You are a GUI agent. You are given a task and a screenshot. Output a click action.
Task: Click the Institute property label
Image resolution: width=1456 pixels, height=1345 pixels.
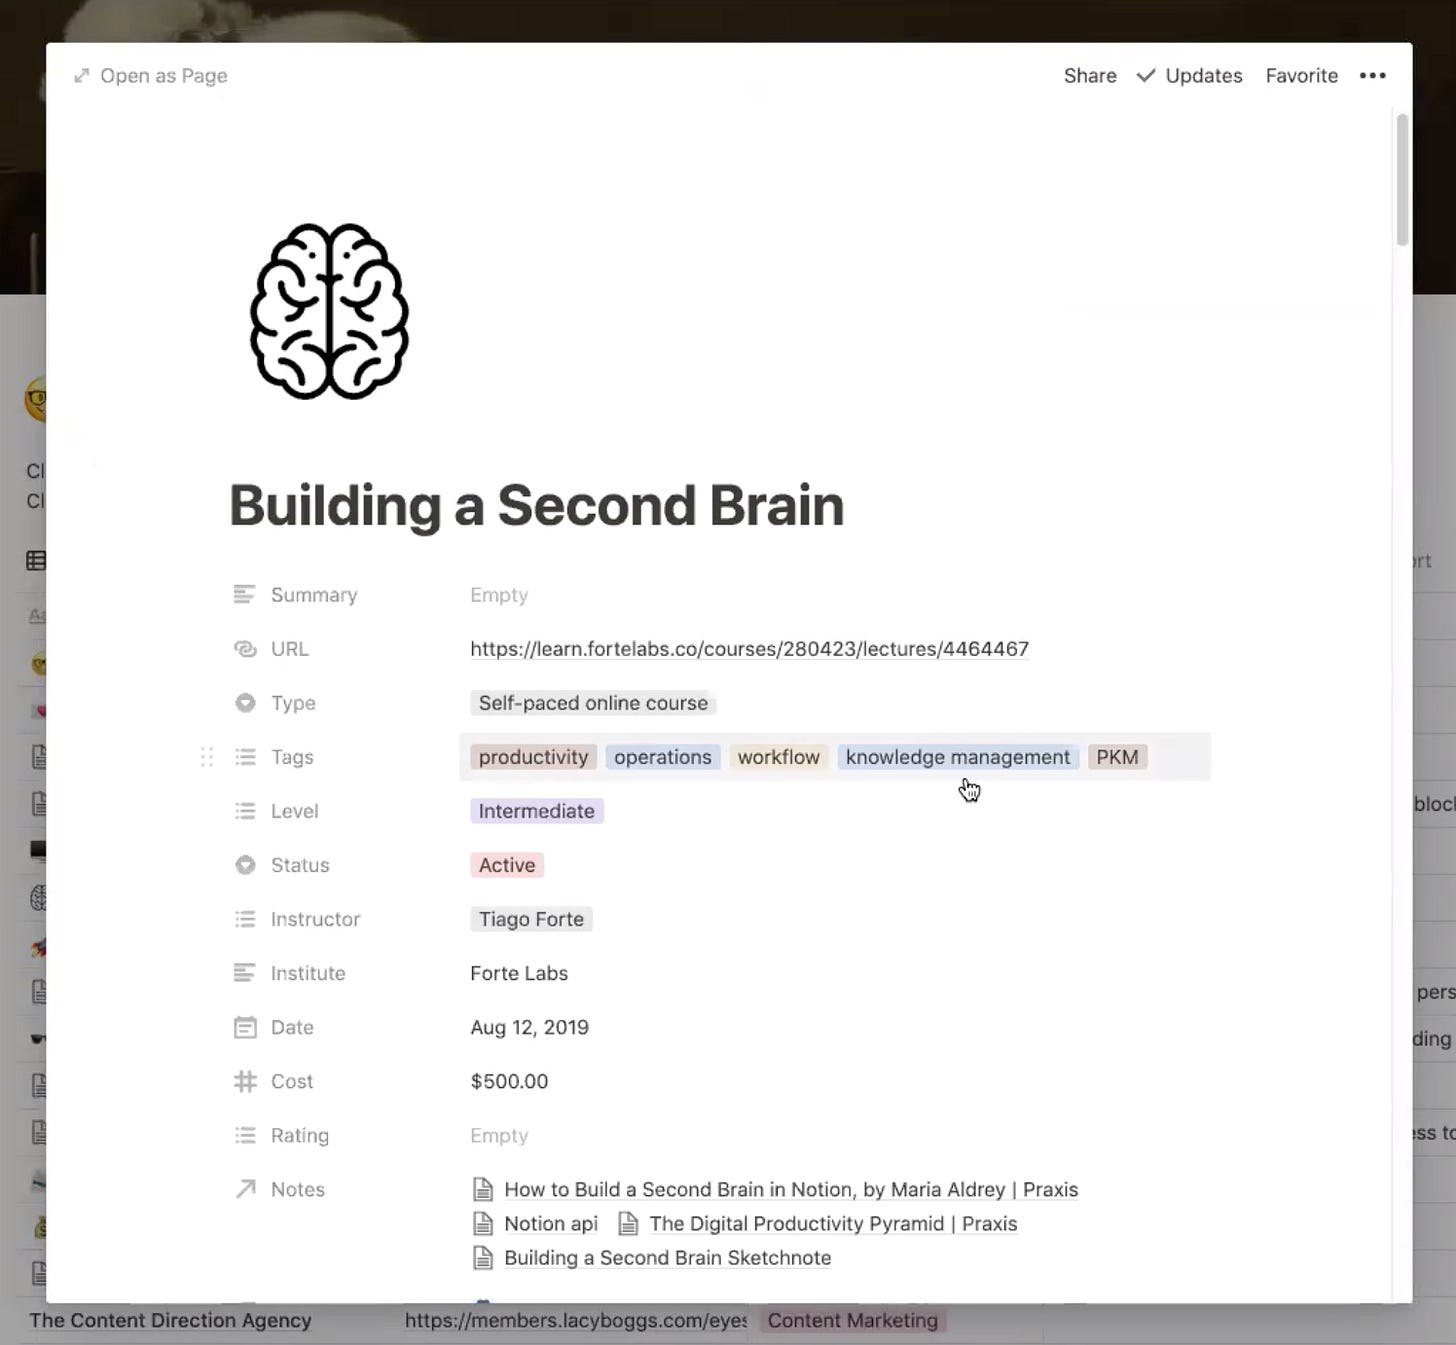point(308,973)
